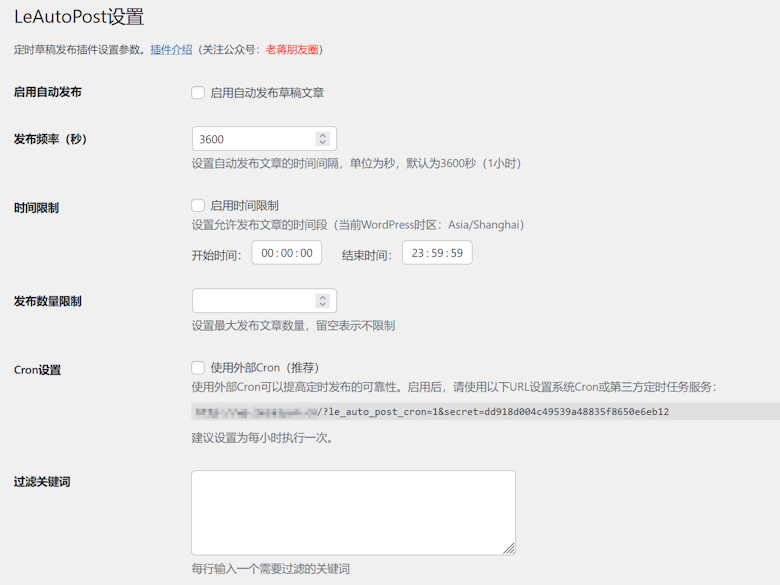Screen dimensions: 780x585
Task: Click the stepper arrows in 发布数量限制 field
Action: click(x=322, y=301)
